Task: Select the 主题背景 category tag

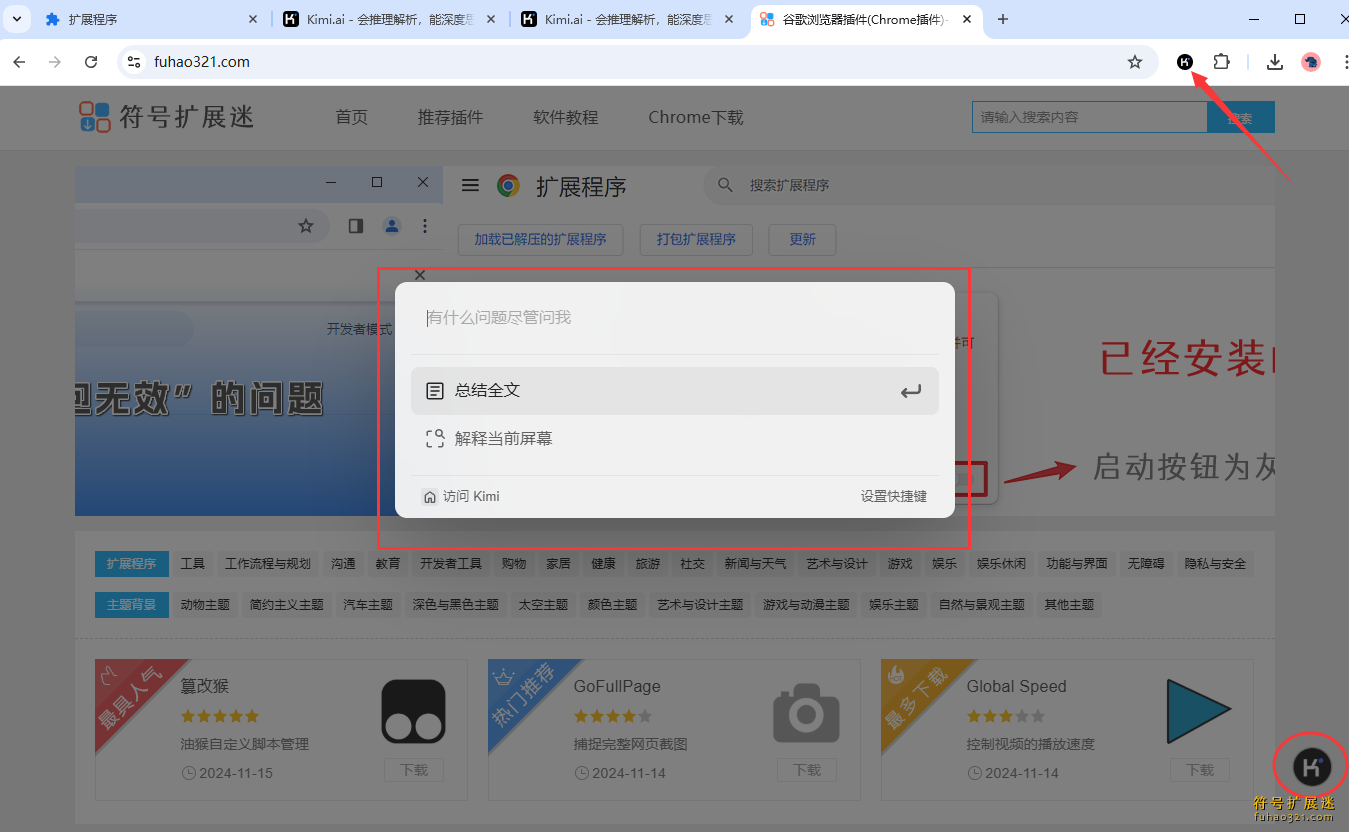Action: pyautogui.click(x=132, y=605)
